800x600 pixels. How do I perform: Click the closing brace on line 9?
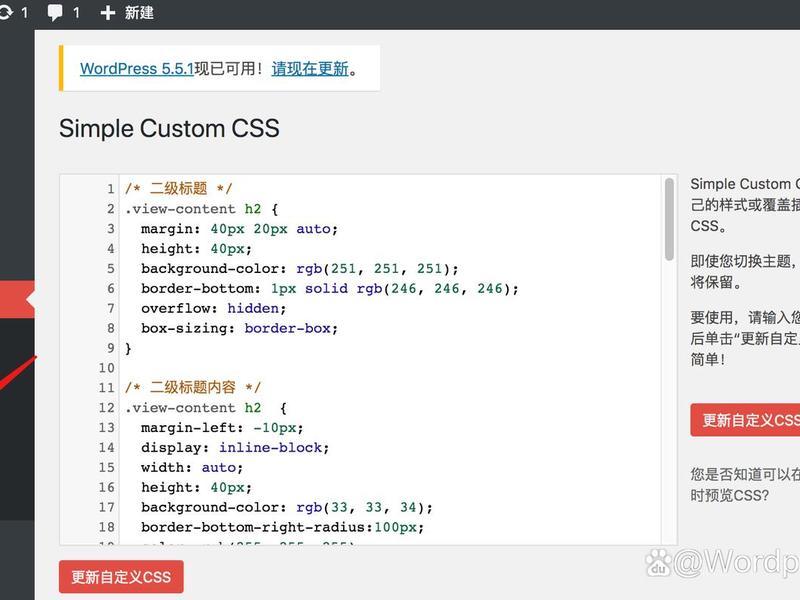pyautogui.click(x=128, y=348)
